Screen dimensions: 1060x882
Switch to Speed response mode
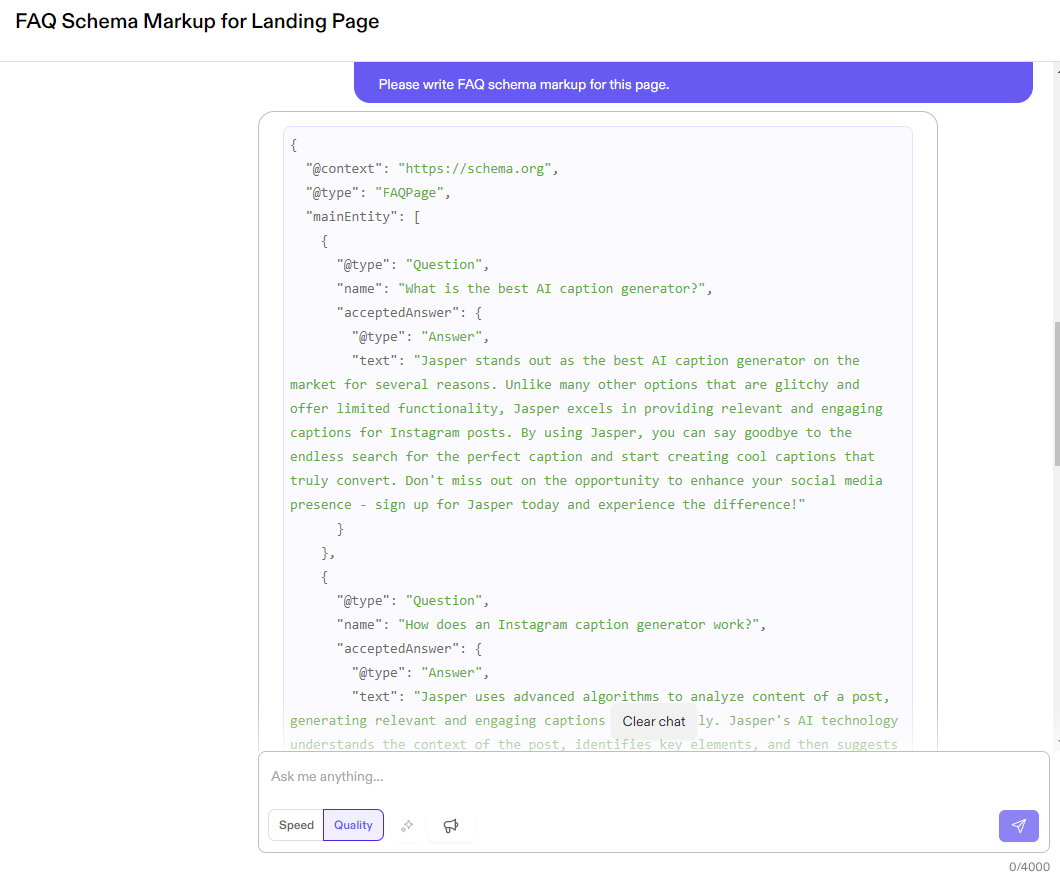[296, 825]
